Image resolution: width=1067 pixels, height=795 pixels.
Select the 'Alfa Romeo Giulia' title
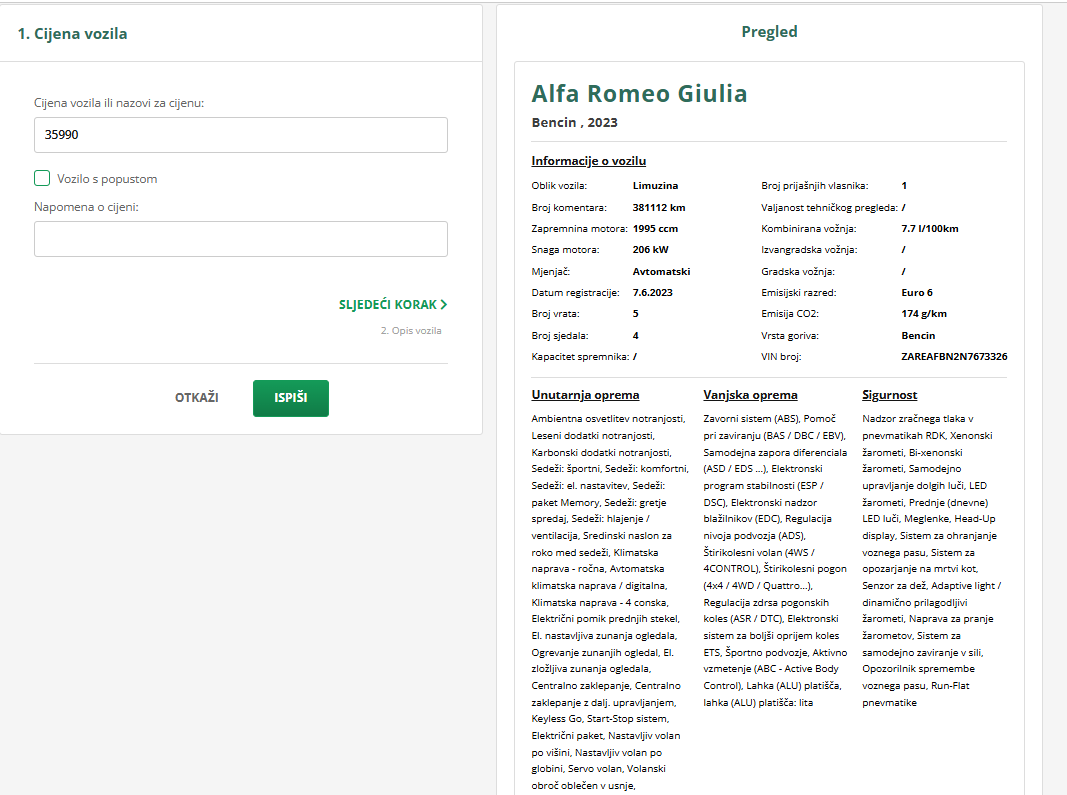point(639,93)
